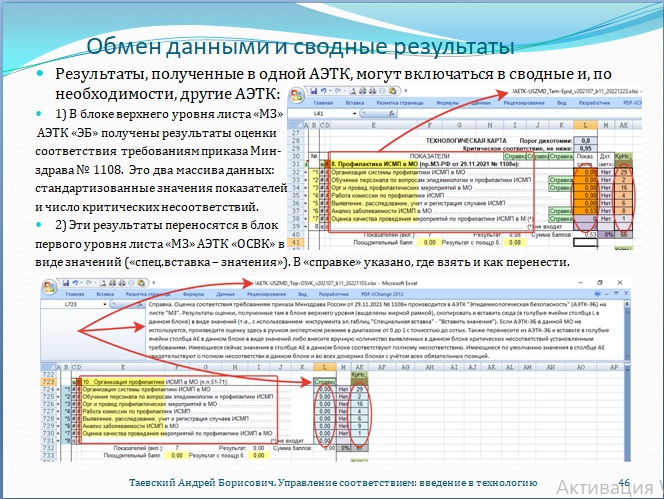Select column L header in the lower Excel
Screen dimensions: 664x499
[x=325, y=367]
